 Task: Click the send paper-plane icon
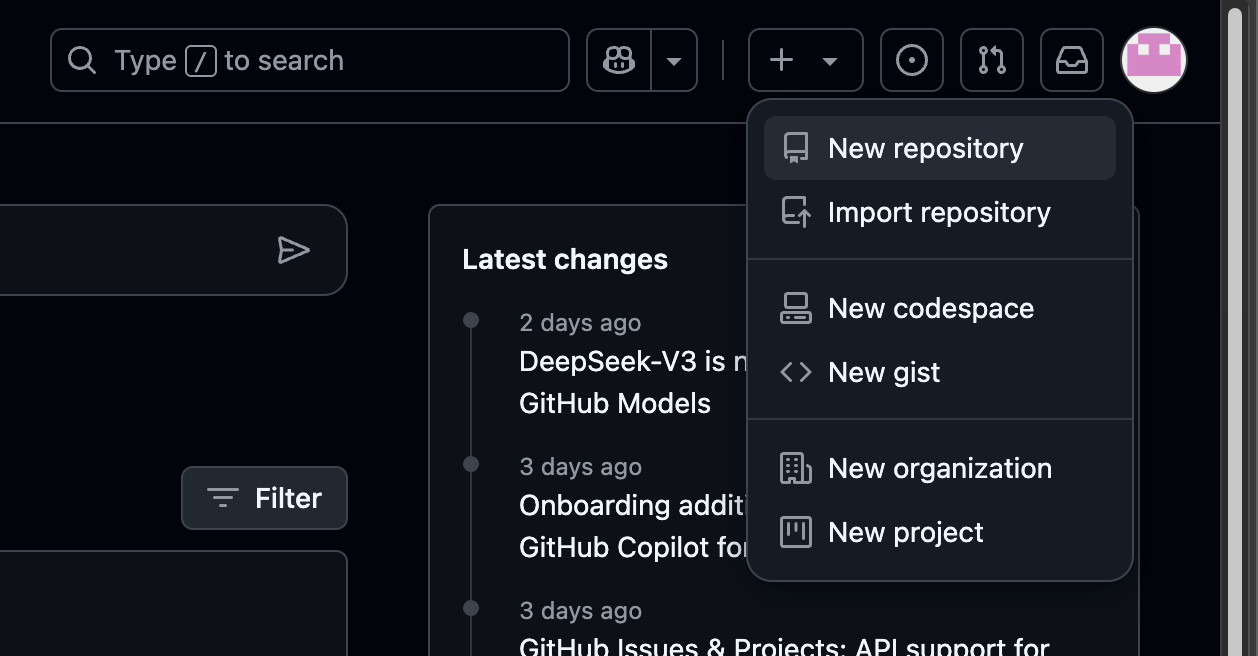(x=293, y=250)
